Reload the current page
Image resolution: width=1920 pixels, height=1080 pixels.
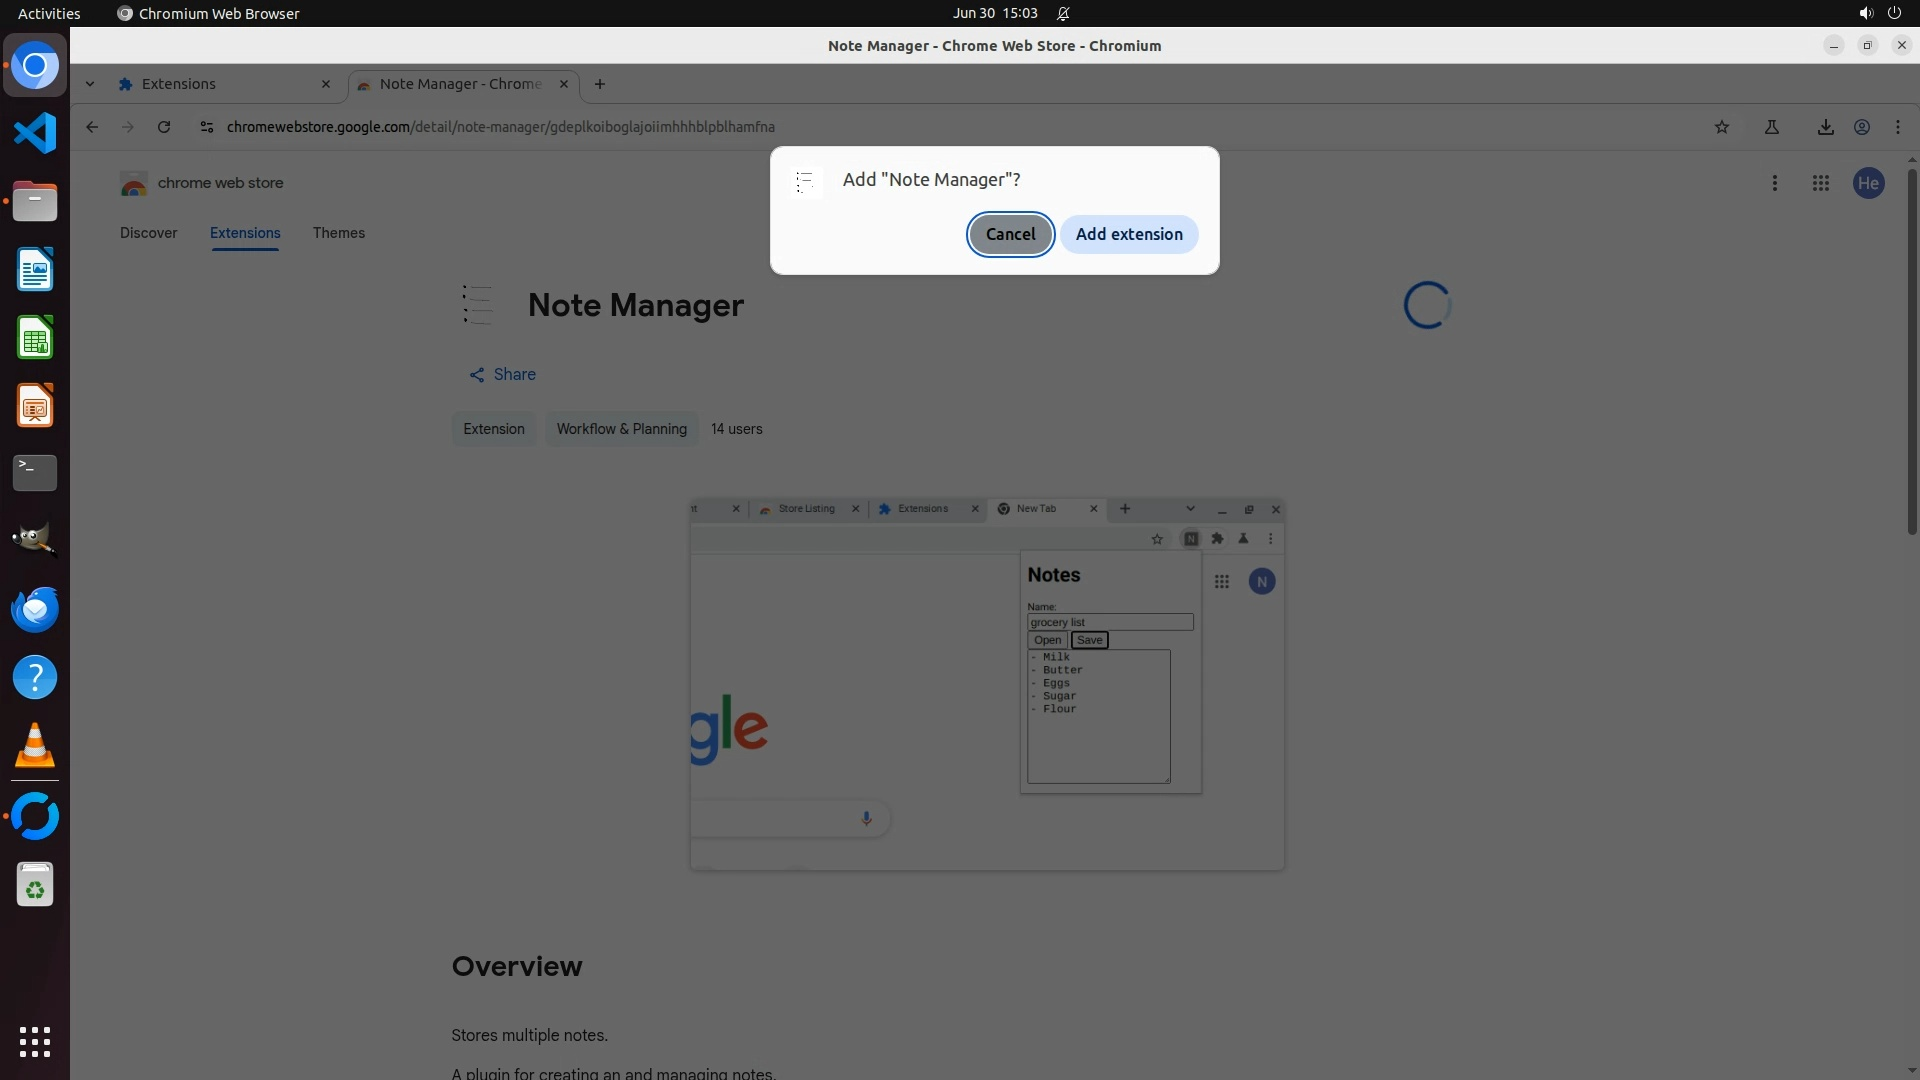coord(164,127)
